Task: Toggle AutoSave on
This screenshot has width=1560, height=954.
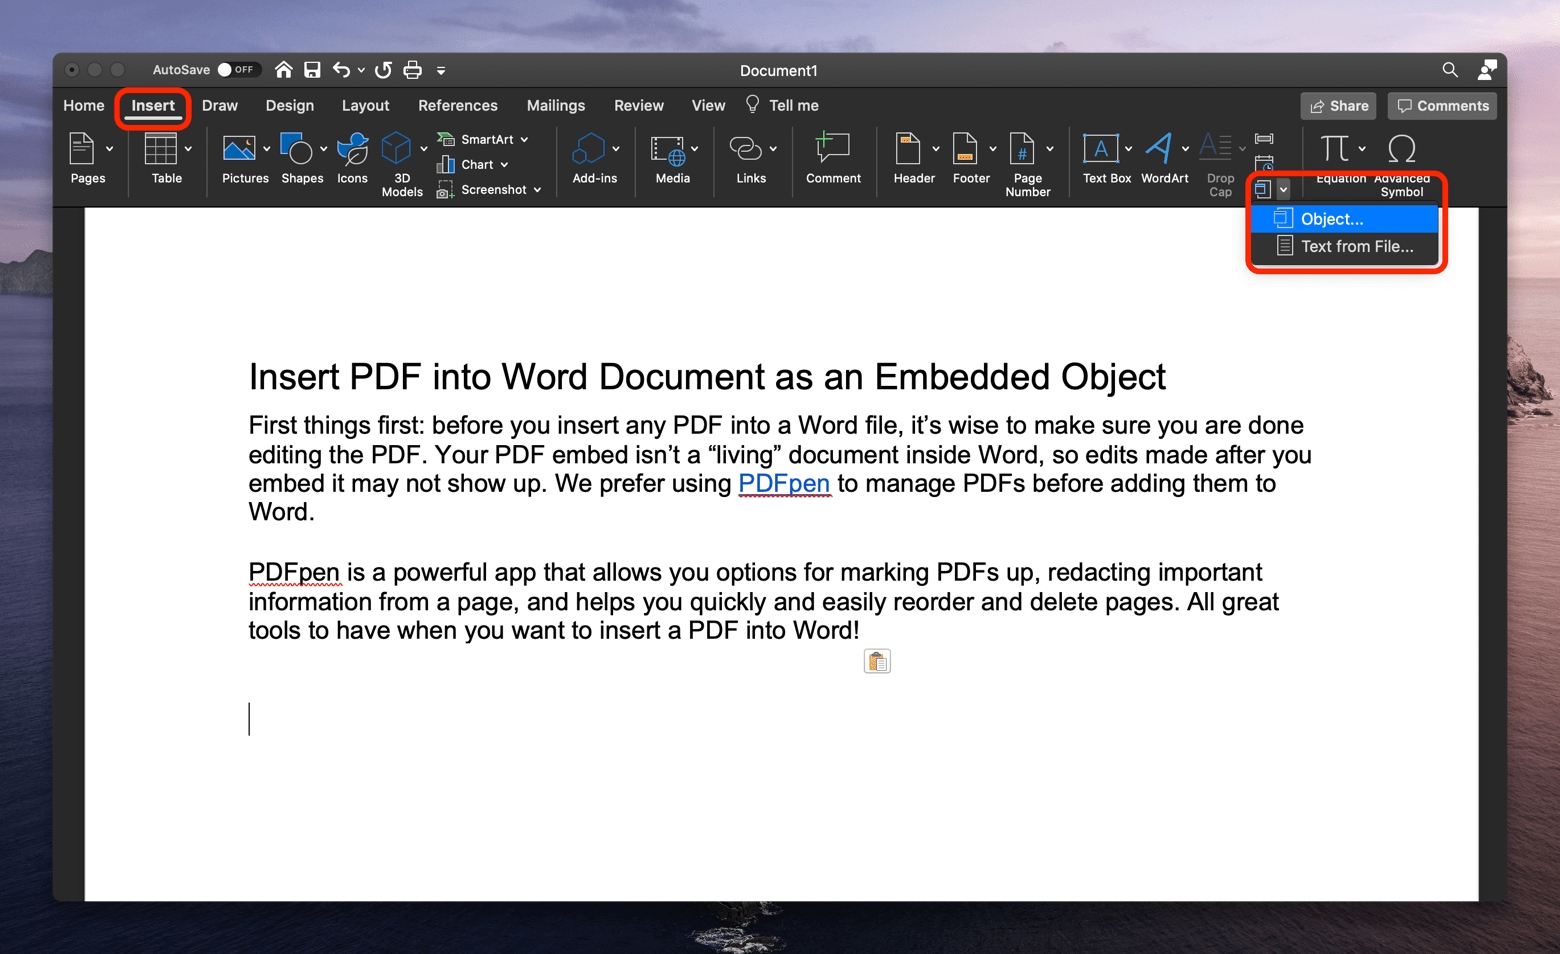Action: point(238,70)
